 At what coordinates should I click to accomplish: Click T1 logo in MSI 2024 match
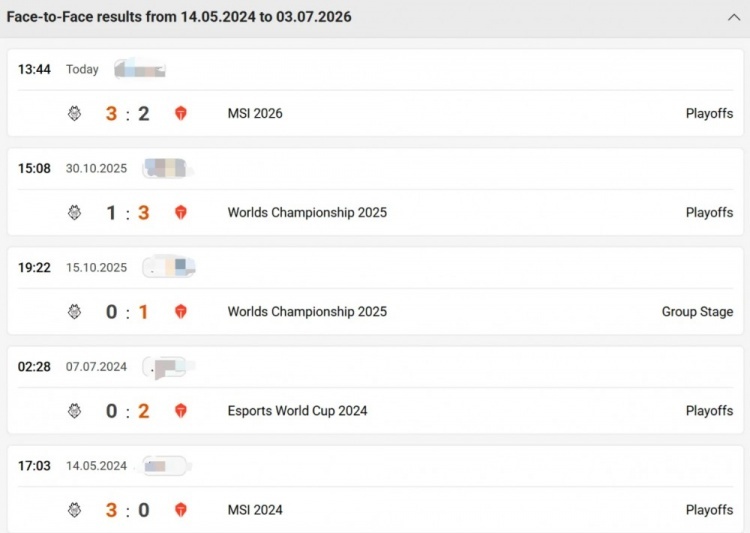click(x=181, y=510)
